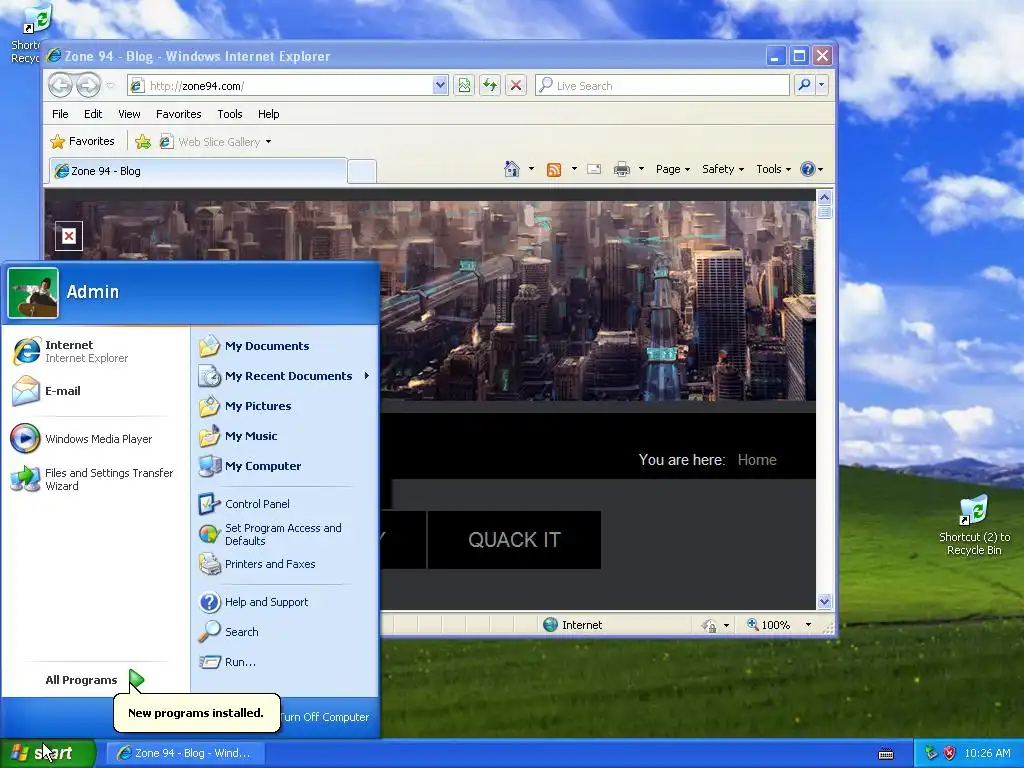Viewport: 1024px width, 768px height.
Task: Open the recent pages dropdown arrow
Action: click(110, 86)
